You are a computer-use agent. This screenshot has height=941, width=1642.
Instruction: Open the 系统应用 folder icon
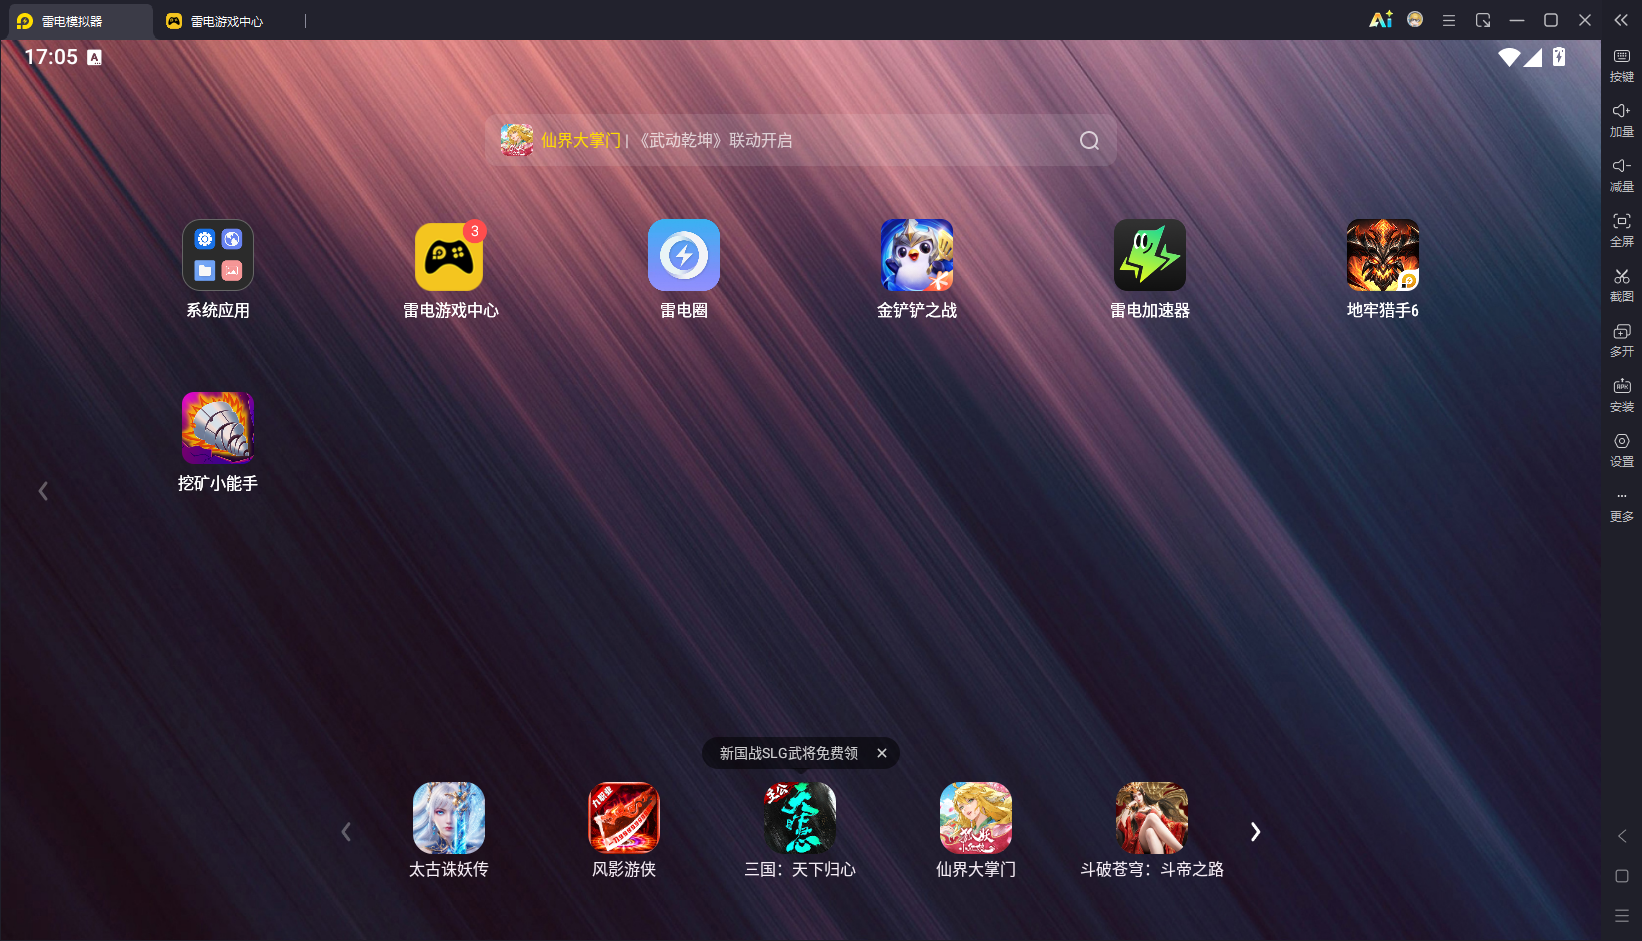(x=218, y=255)
